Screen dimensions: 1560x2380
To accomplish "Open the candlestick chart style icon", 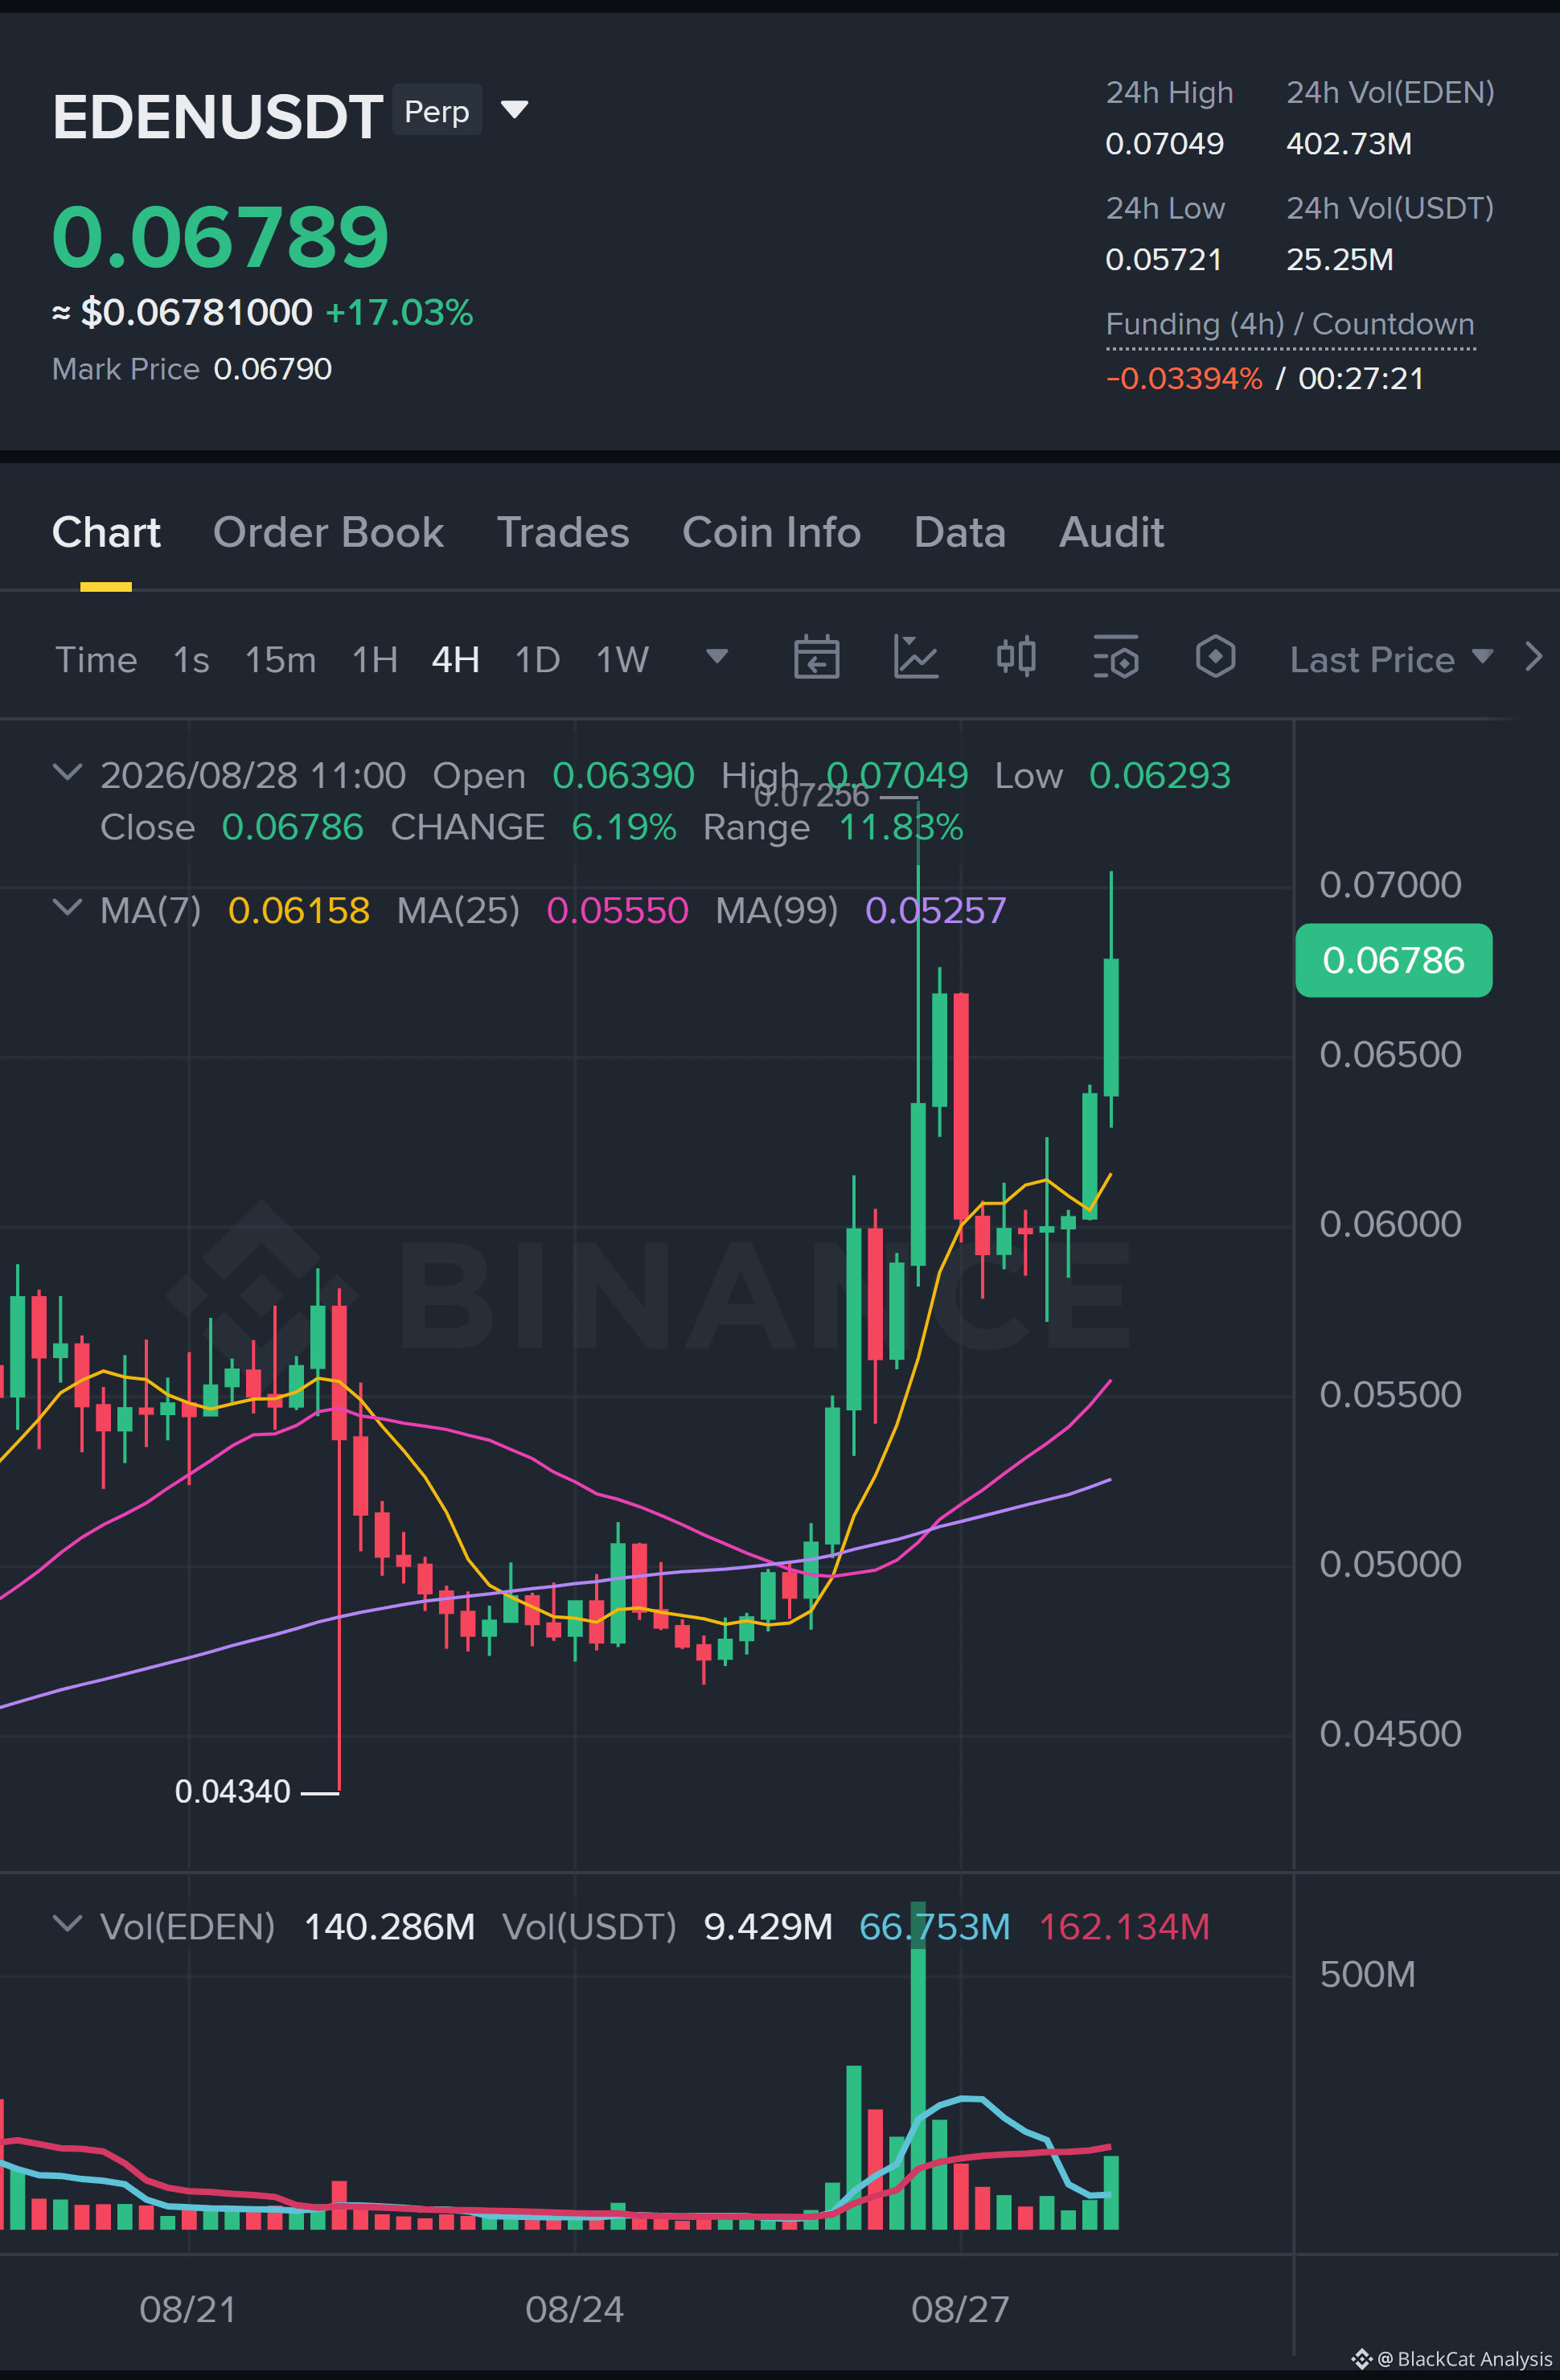I will (x=1016, y=658).
